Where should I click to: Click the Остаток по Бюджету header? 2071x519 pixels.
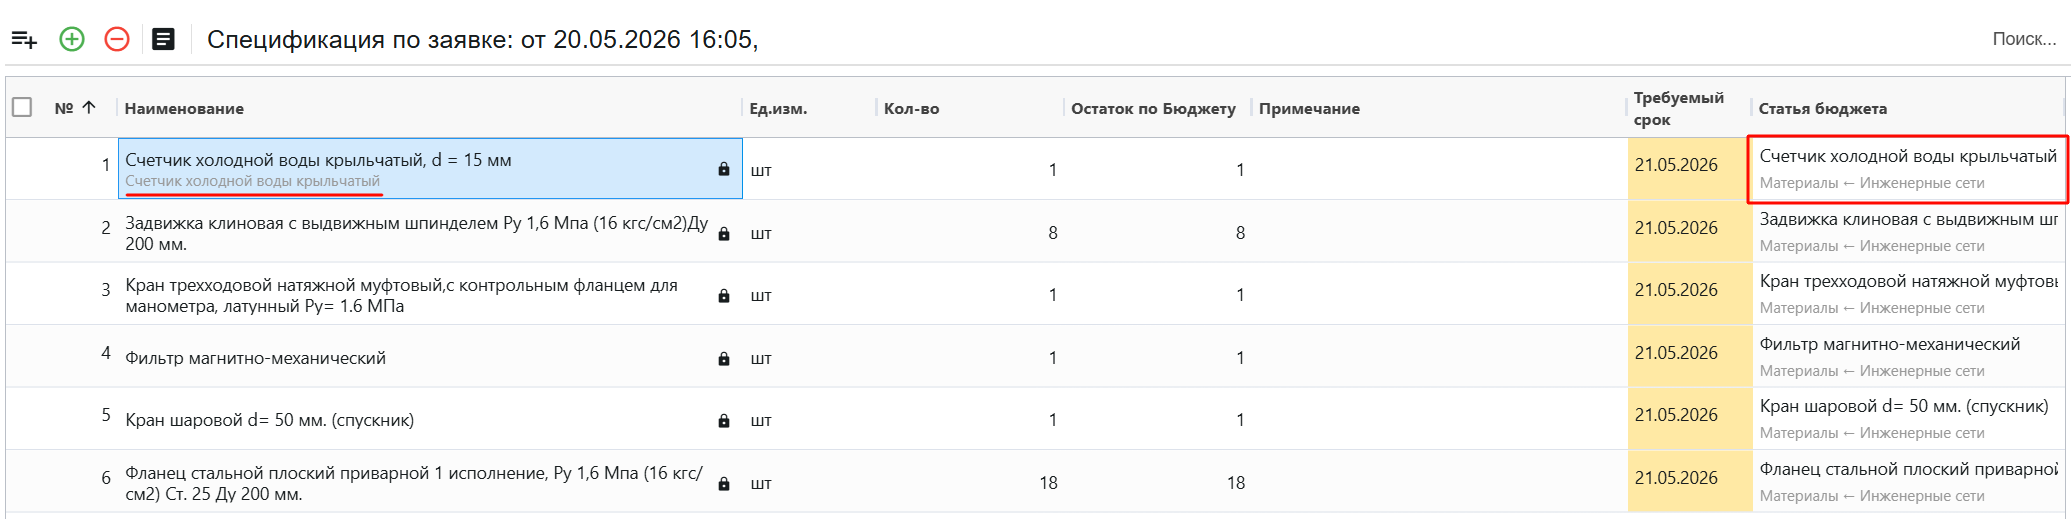[x=1153, y=108]
